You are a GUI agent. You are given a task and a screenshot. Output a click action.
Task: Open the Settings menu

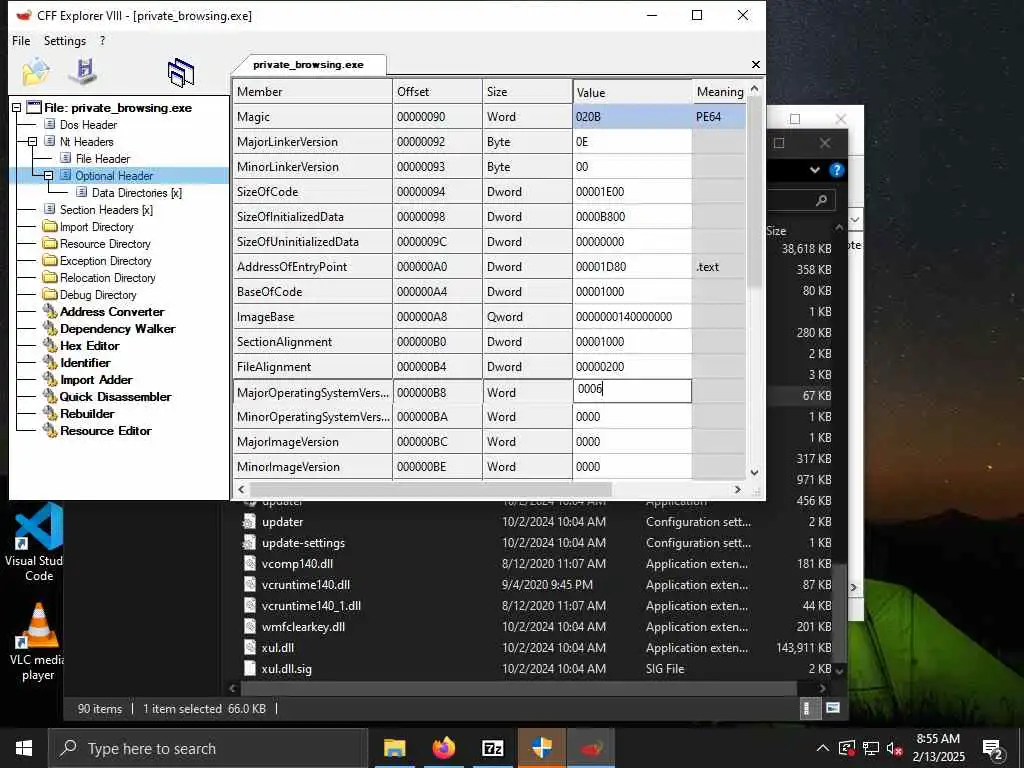(65, 40)
